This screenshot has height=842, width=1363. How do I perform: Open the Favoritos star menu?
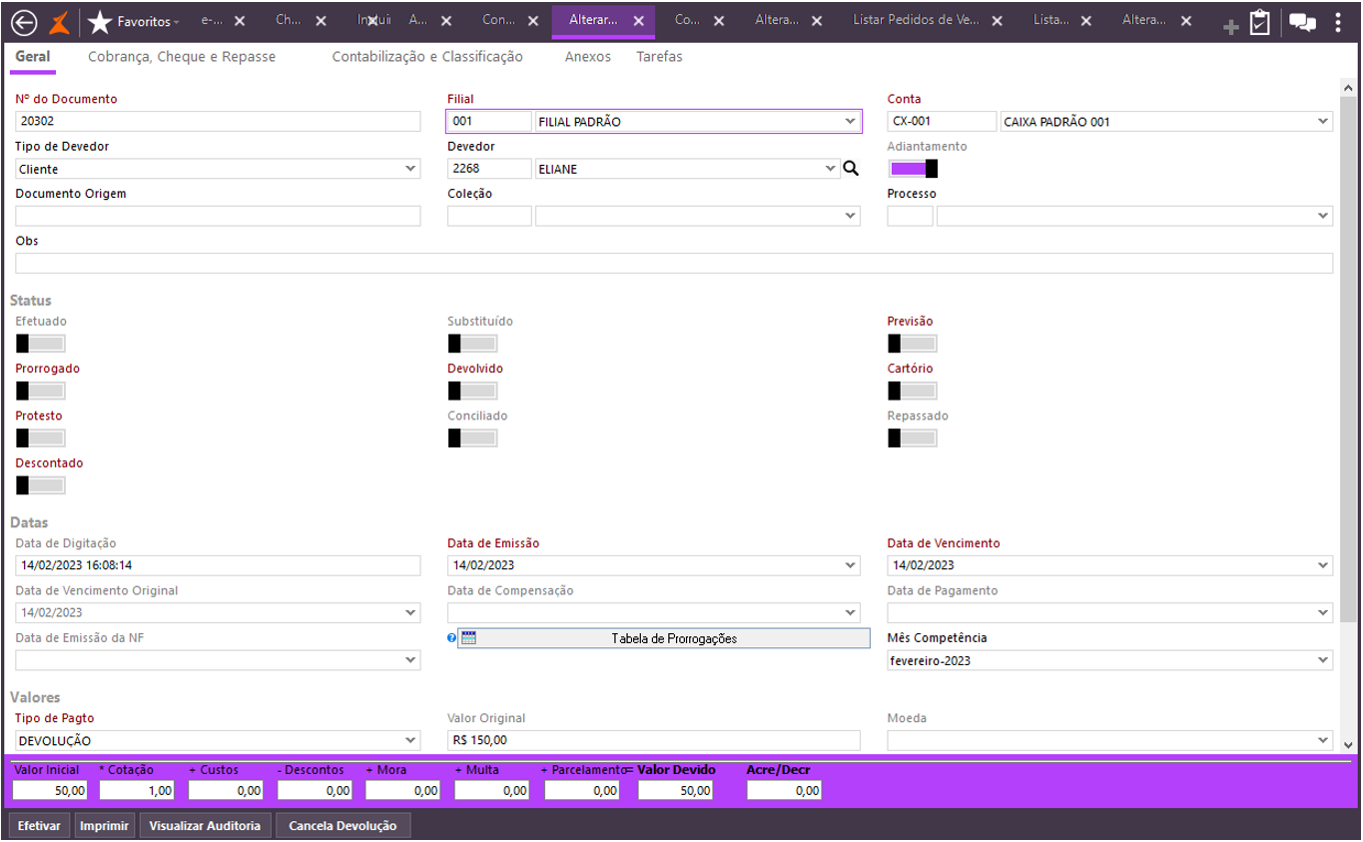pos(134,21)
